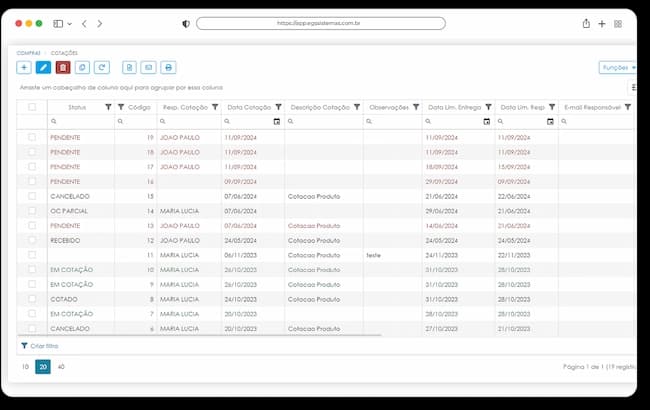Set page size to 10
Screen dimensions: 650x410
click(x=25, y=366)
